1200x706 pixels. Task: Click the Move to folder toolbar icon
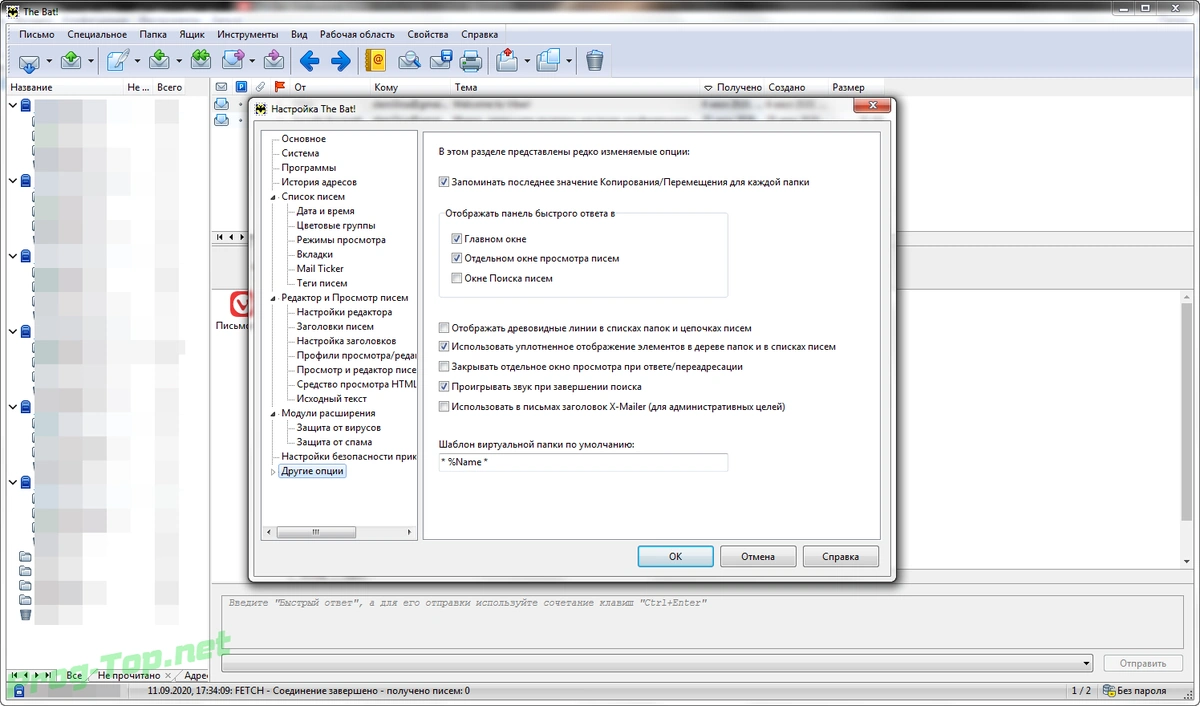pos(507,62)
